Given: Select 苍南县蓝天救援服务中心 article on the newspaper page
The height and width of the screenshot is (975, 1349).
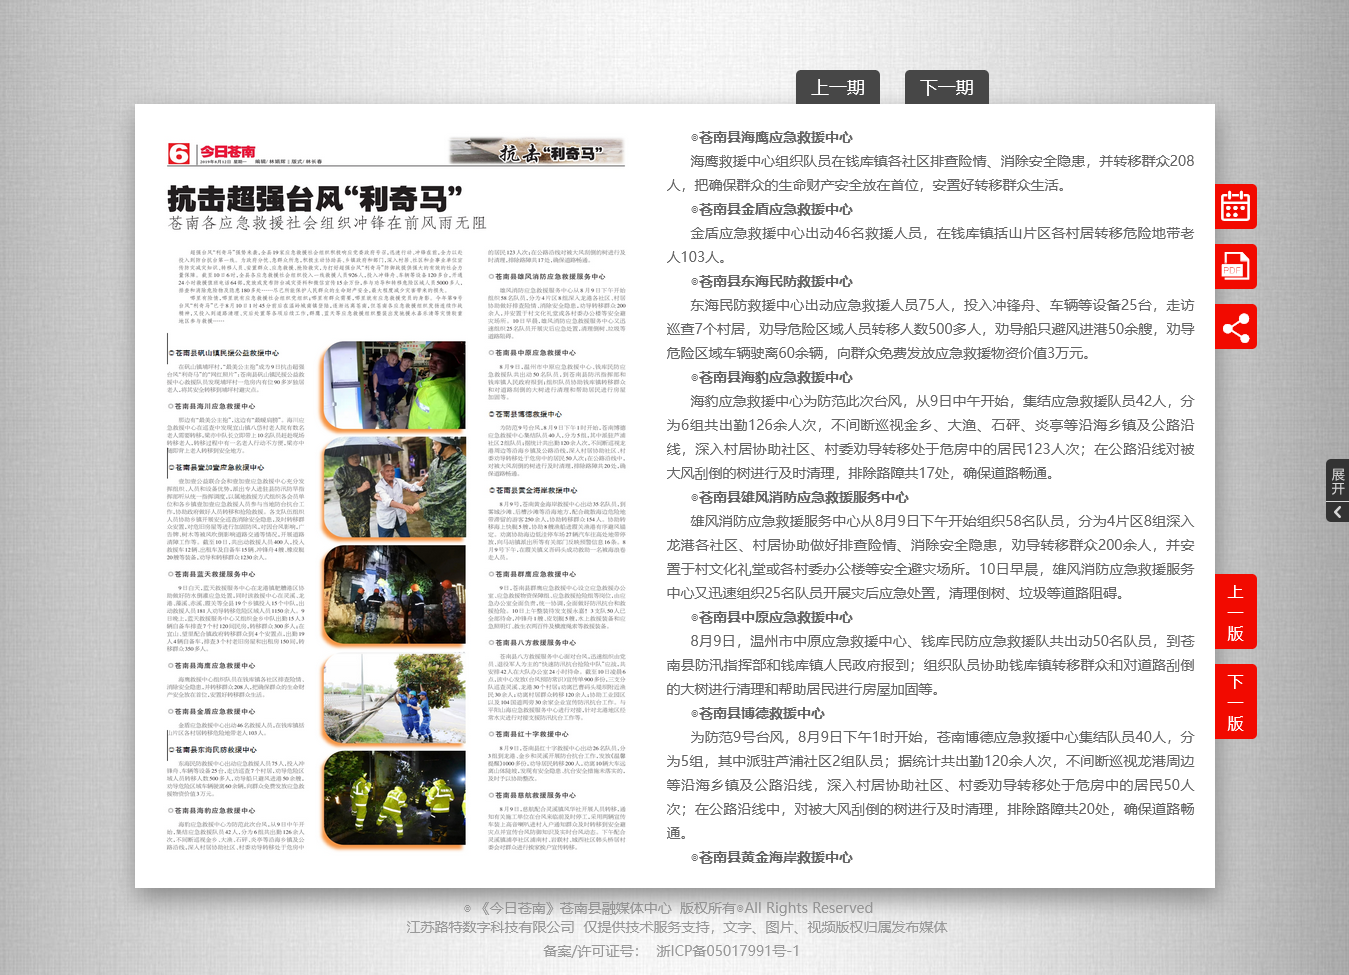Looking at the screenshot, I should (214, 574).
